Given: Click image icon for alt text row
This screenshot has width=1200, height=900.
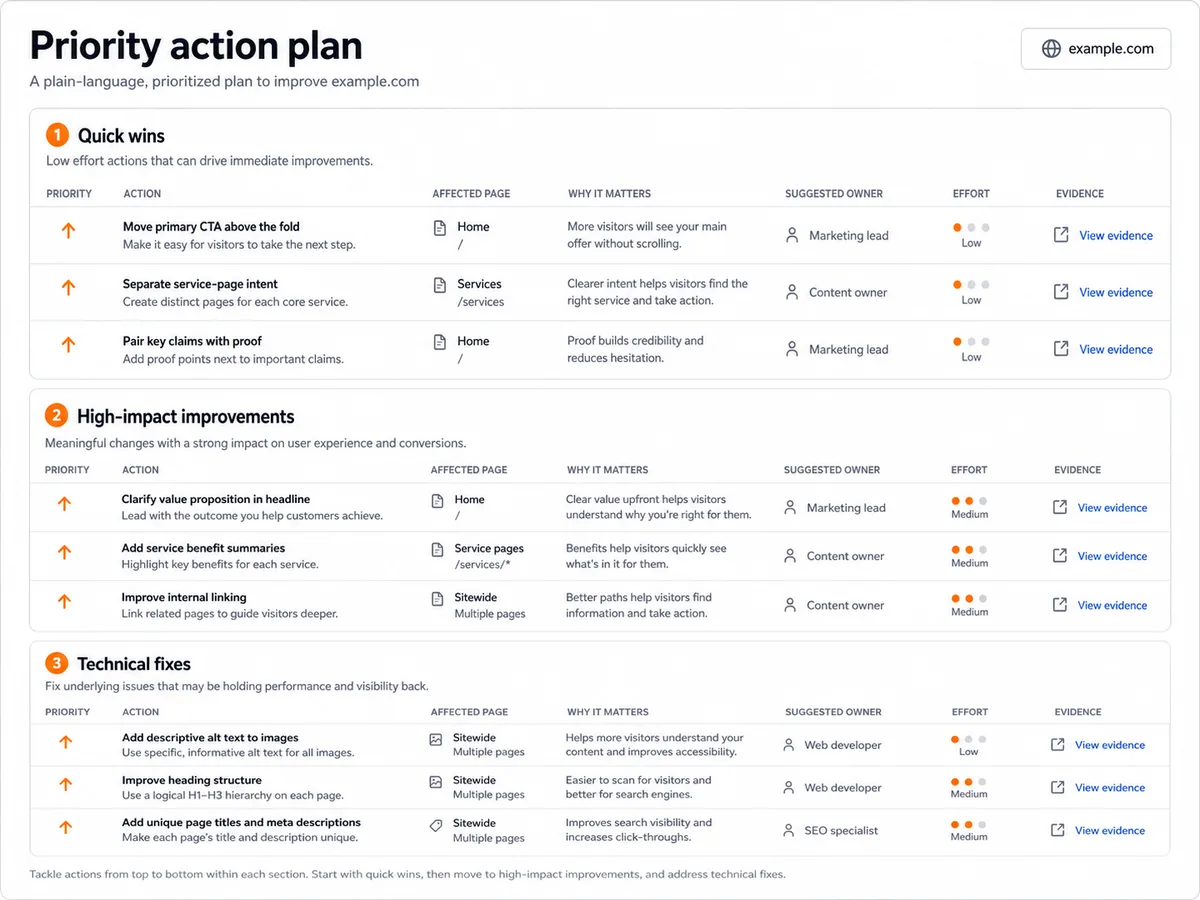Looking at the screenshot, I should [436, 740].
